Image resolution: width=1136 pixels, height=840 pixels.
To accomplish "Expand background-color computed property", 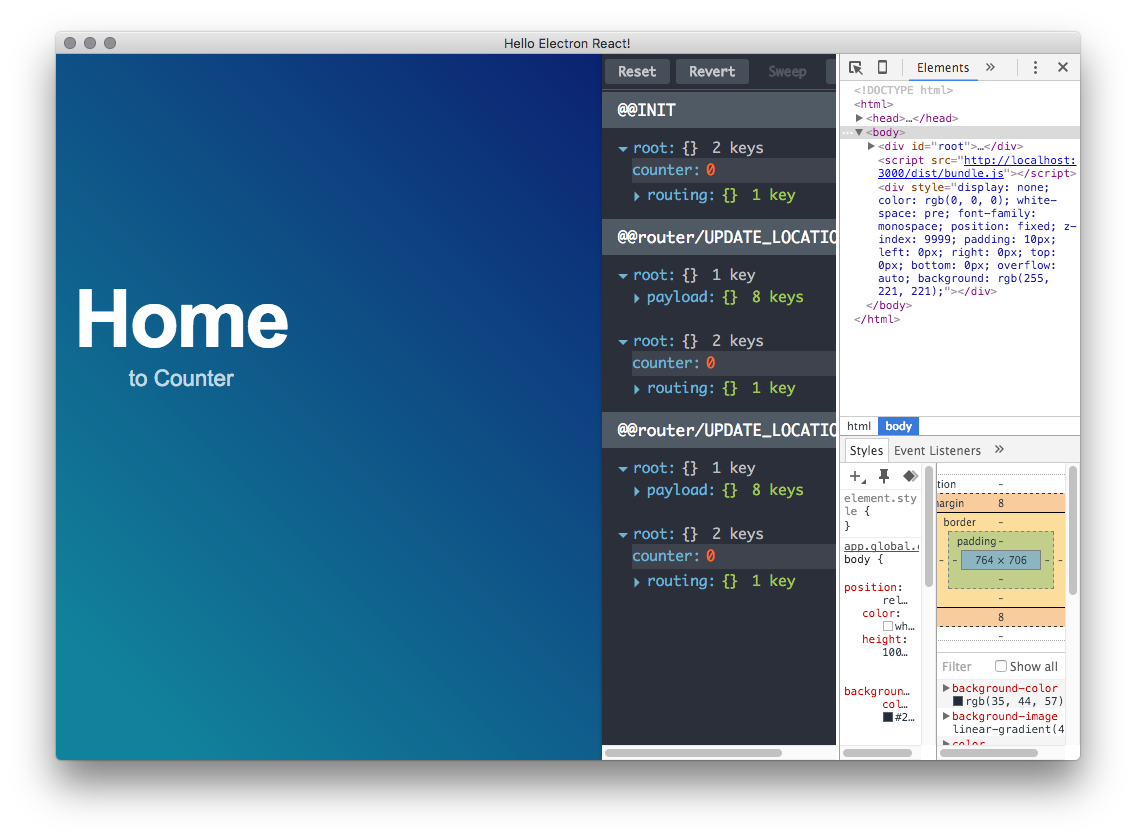I will click(945, 688).
